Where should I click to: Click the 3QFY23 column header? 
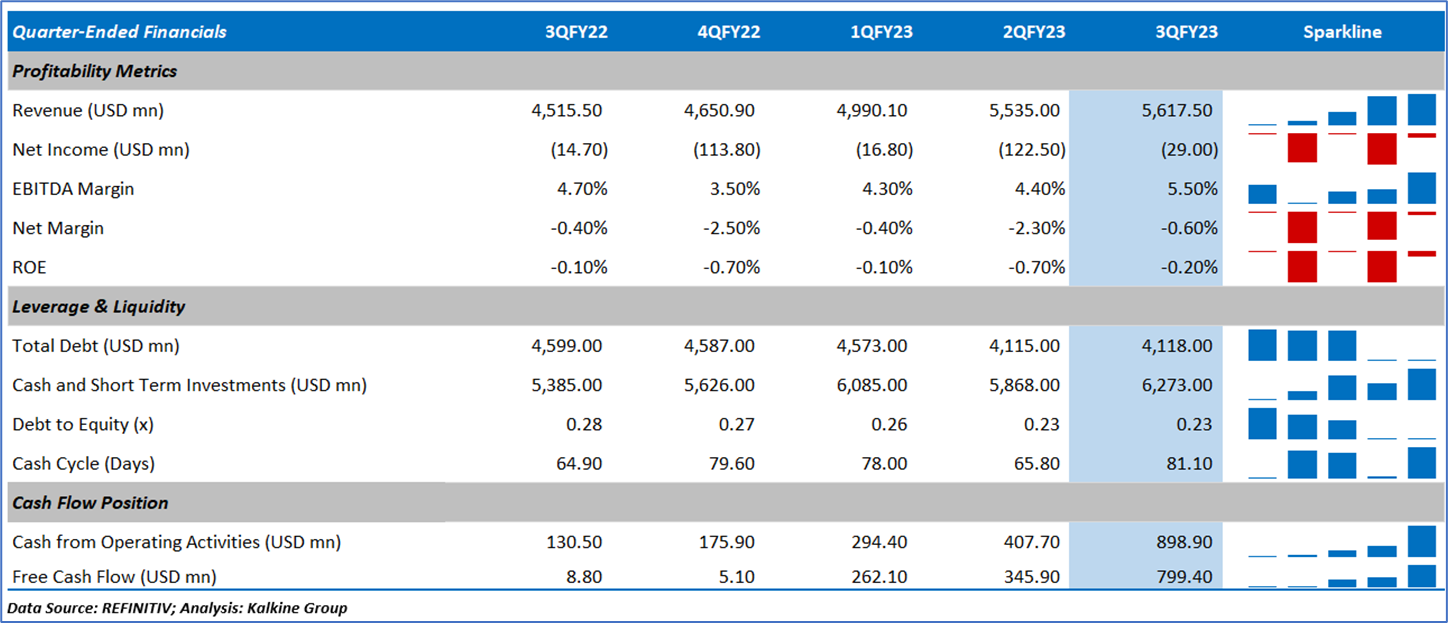(1186, 32)
